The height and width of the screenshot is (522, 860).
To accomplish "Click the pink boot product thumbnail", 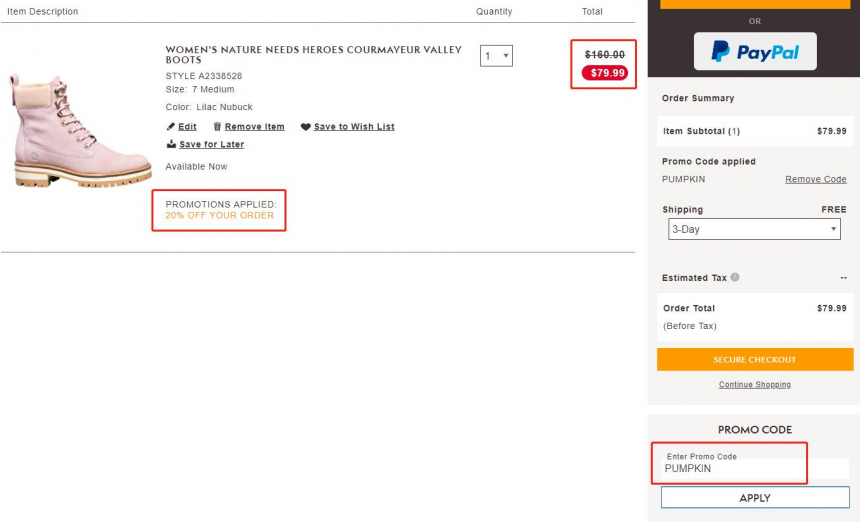I will pyautogui.click(x=80, y=130).
